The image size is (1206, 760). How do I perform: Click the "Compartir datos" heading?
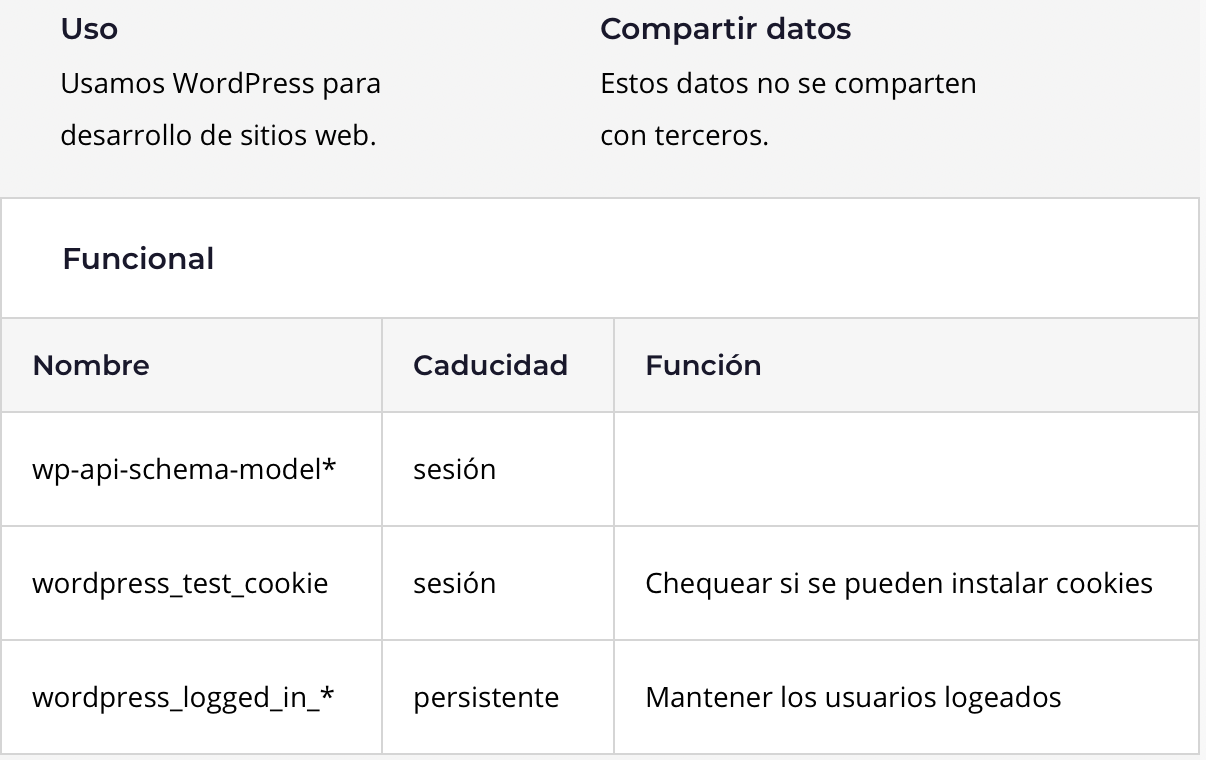725,30
